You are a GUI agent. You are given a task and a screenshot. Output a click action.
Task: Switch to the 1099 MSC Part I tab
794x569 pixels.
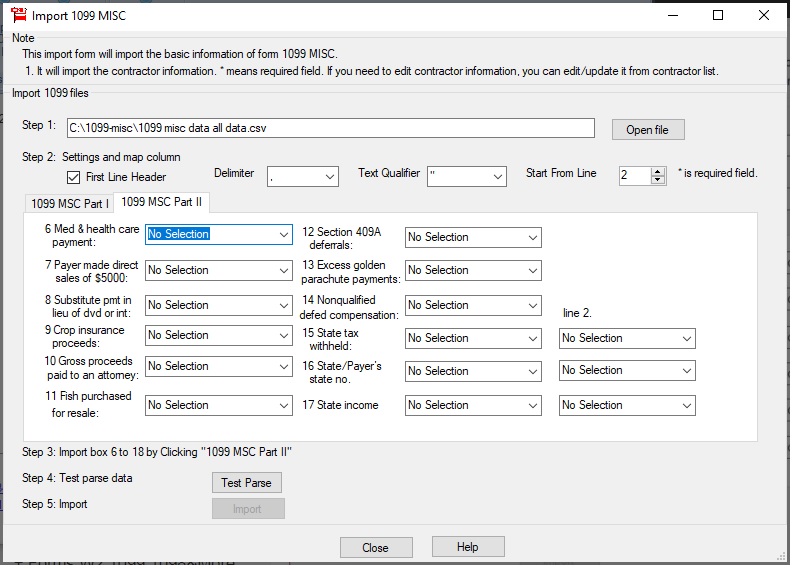click(x=70, y=203)
